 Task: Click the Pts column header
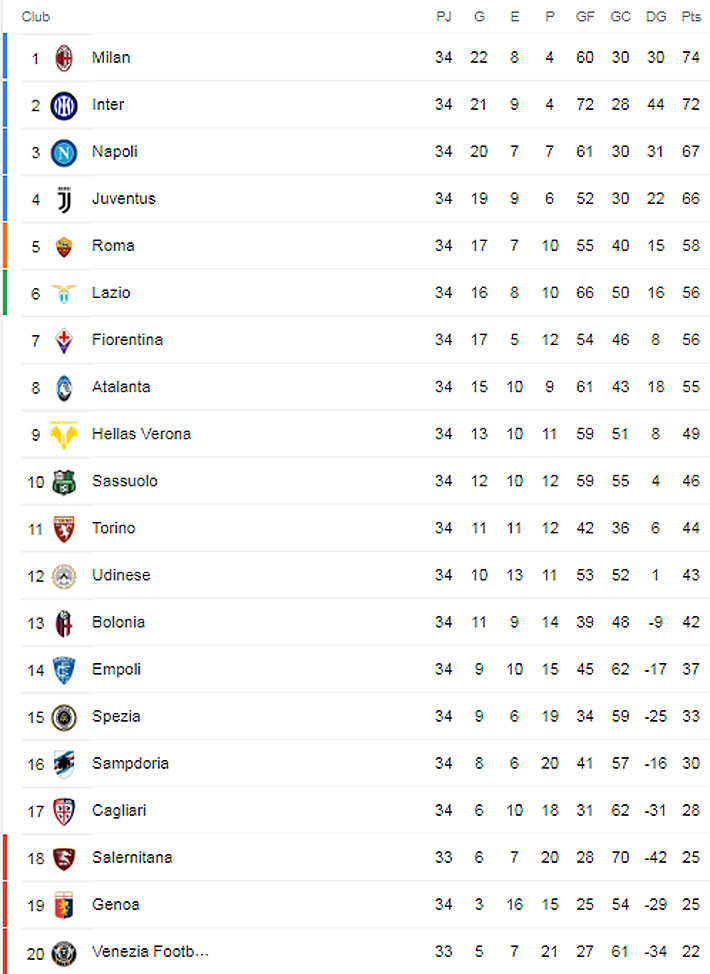[x=691, y=17]
